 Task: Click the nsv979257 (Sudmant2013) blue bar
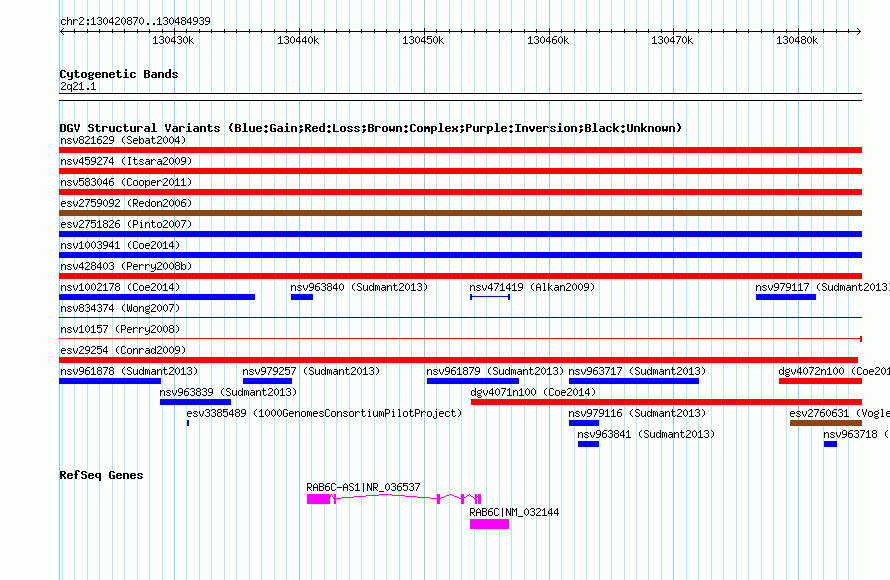[267, 381]
